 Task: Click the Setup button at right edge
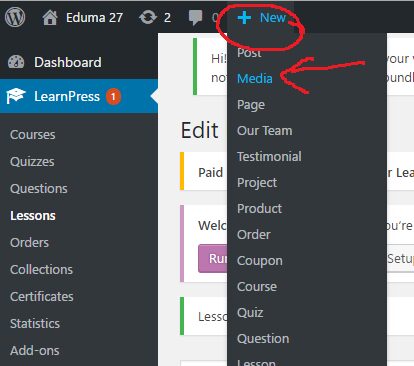pyautogui.click(x=400, y=258)
